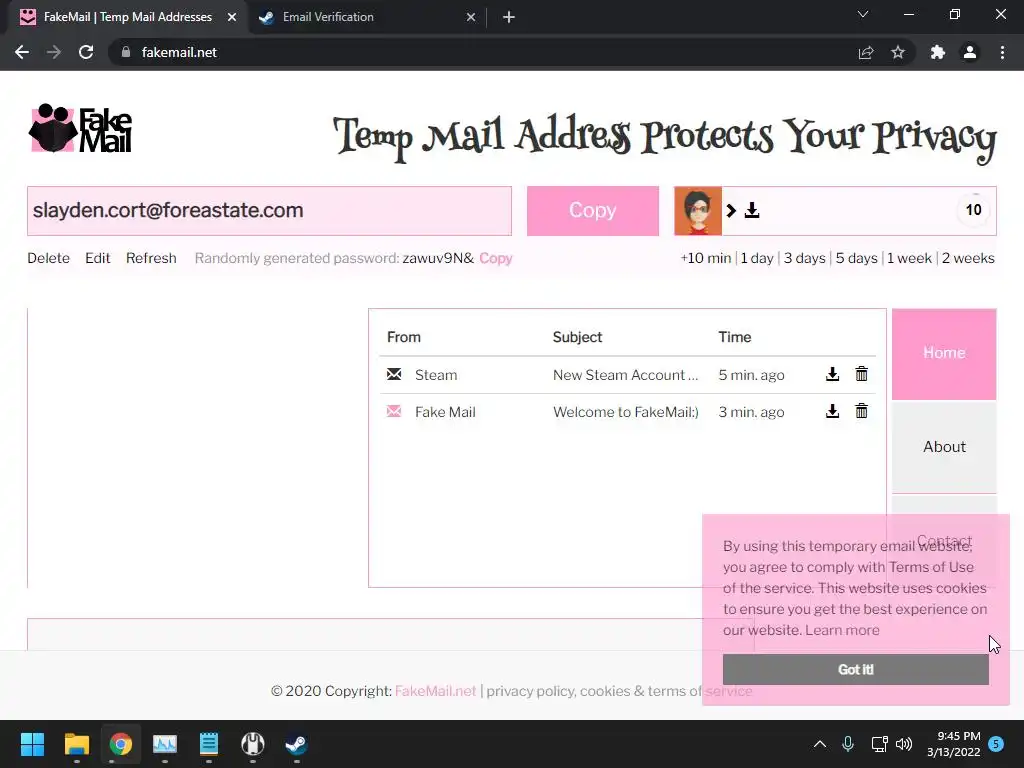1024x768 pixels.
Task: Open the notification badge showing 5
Action: tap(996, 744)
